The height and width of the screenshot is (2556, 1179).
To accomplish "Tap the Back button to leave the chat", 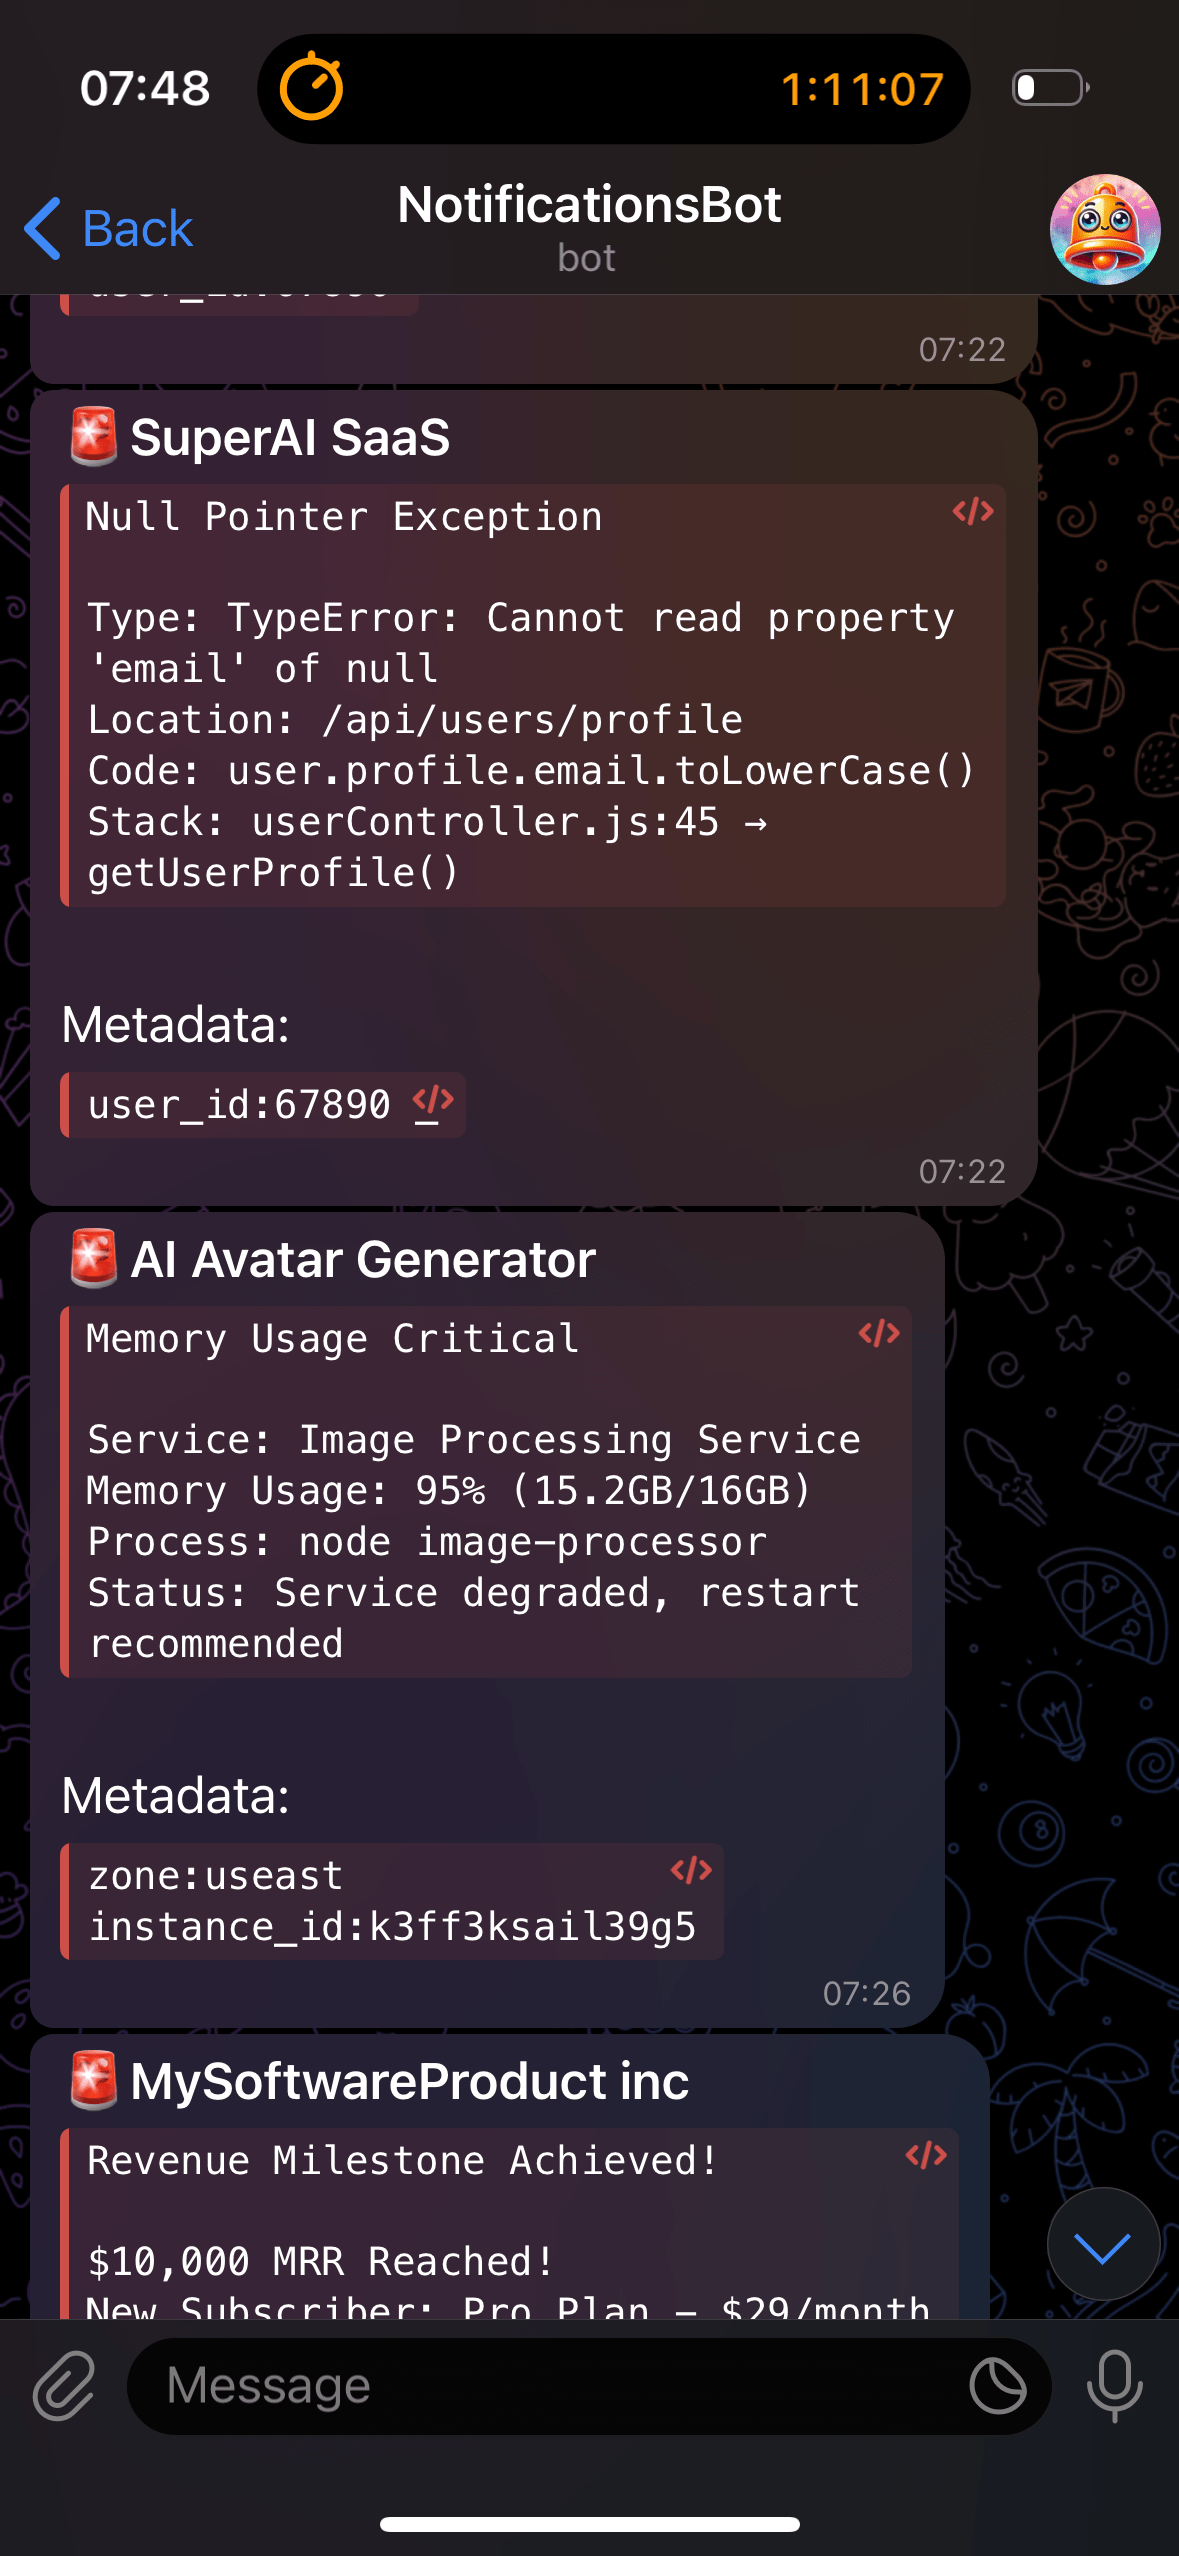I will [107, 228].
